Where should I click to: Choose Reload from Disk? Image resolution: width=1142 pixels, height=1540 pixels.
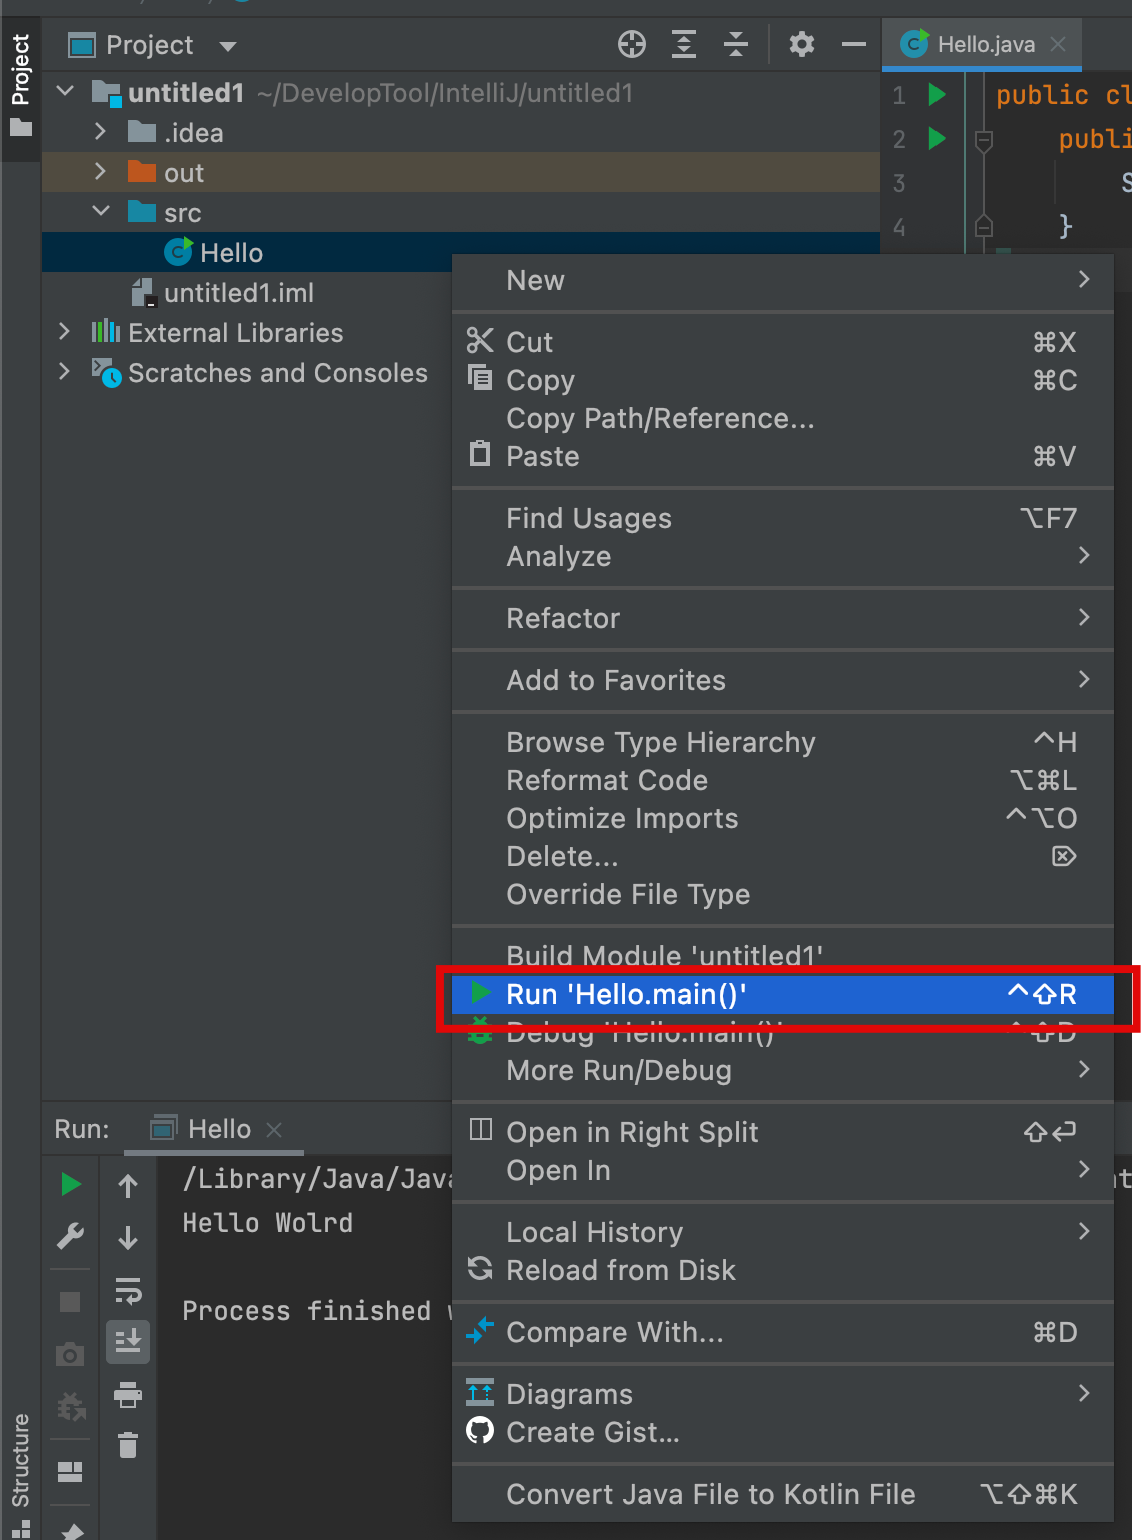pos(783,1270)
